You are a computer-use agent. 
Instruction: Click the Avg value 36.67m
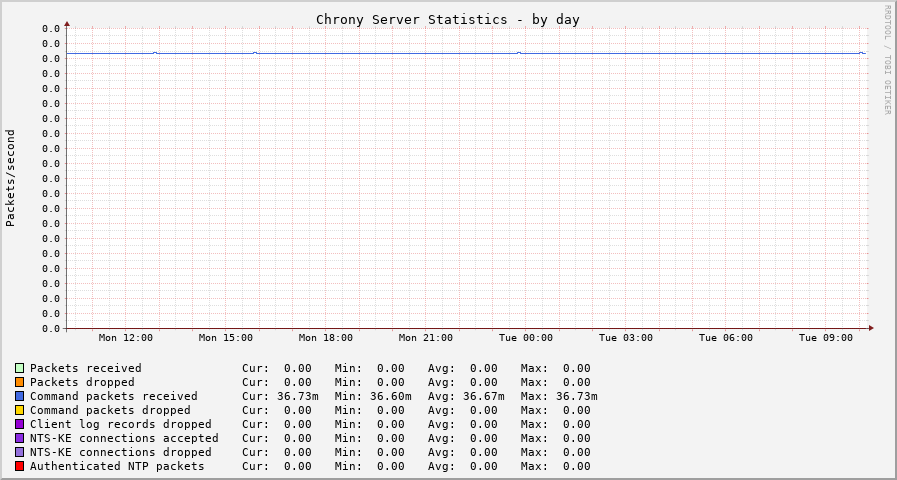(484, 396)
